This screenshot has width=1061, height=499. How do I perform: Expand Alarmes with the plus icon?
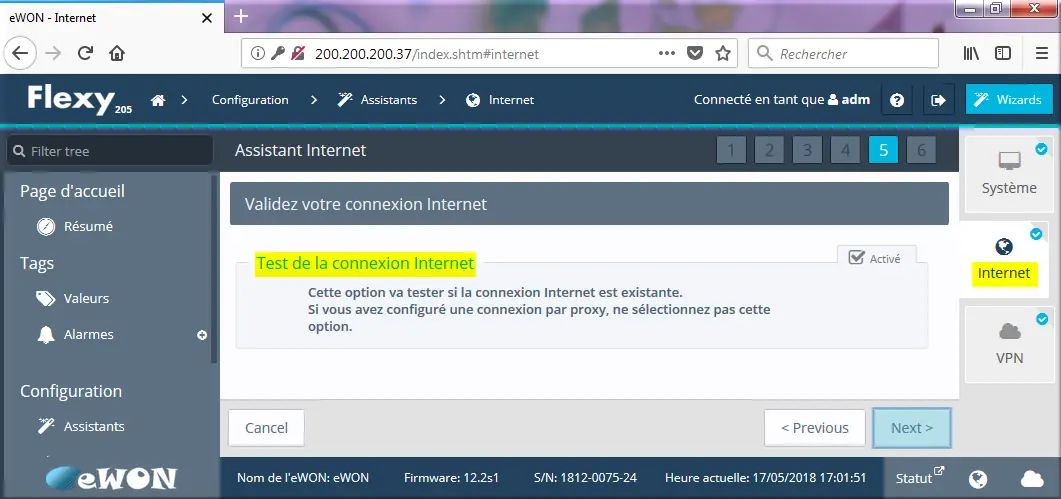click(202, 334)
